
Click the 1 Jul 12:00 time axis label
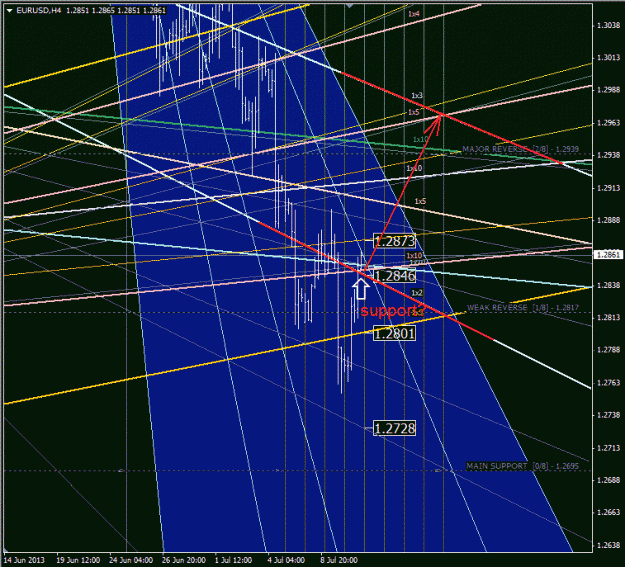tap(233, 560)
